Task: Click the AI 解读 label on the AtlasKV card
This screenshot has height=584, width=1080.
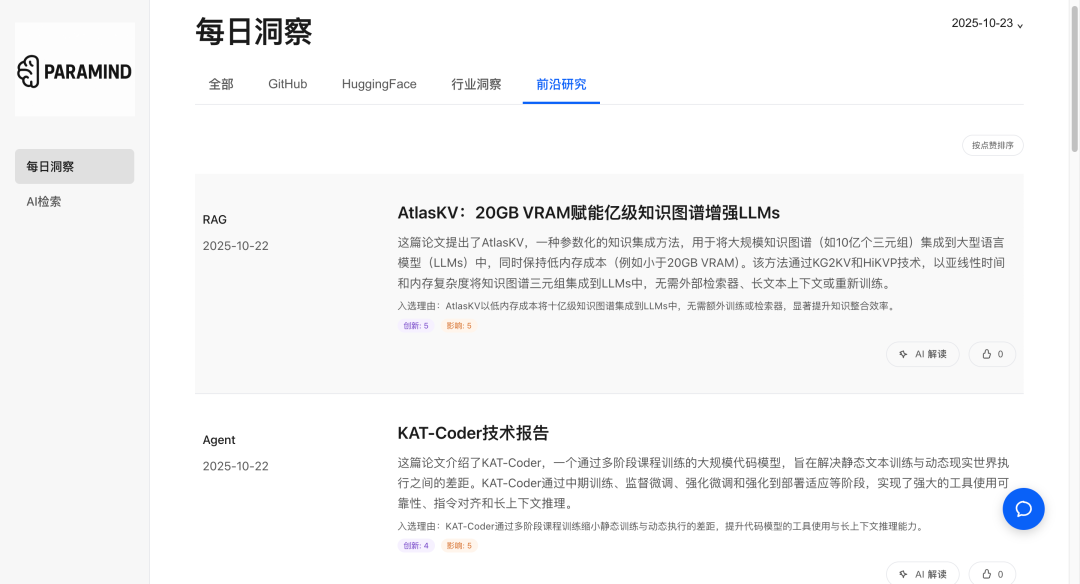Action: pyautogui.click(x=931, y=354)
